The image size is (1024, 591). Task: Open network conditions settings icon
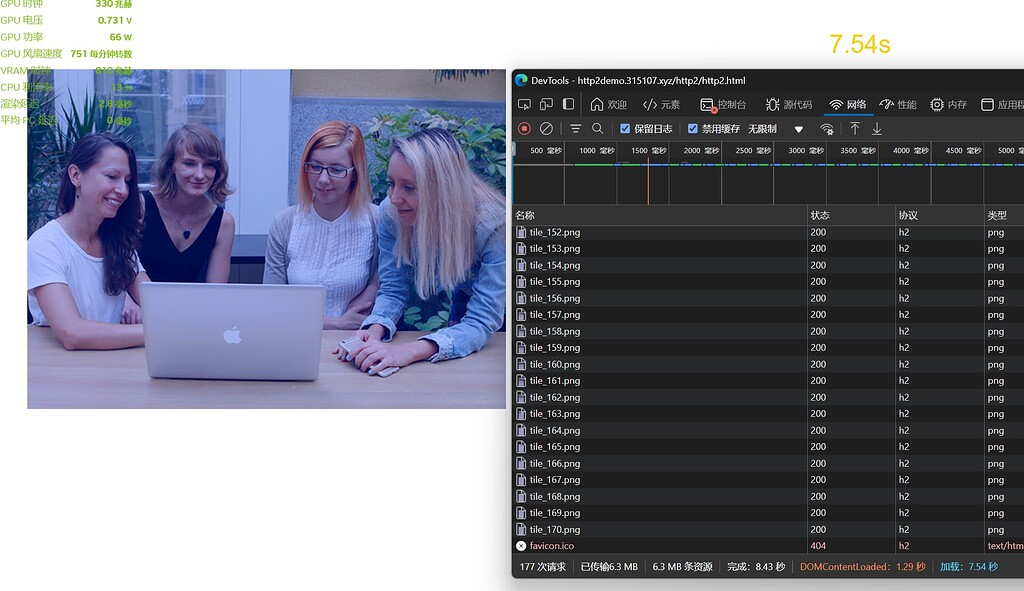827,129
